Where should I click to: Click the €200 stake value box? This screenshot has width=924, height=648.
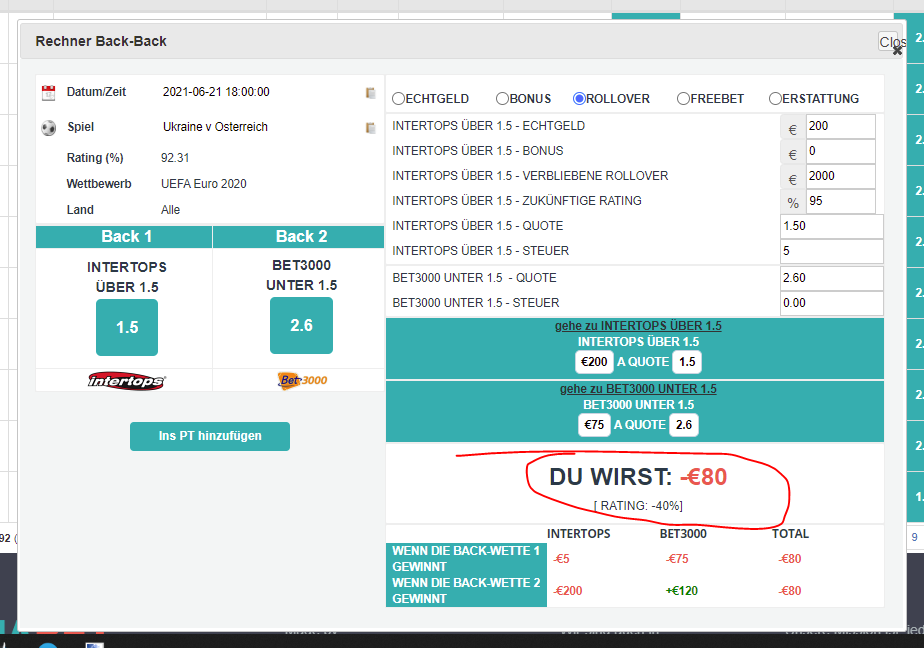coord(594,362)
